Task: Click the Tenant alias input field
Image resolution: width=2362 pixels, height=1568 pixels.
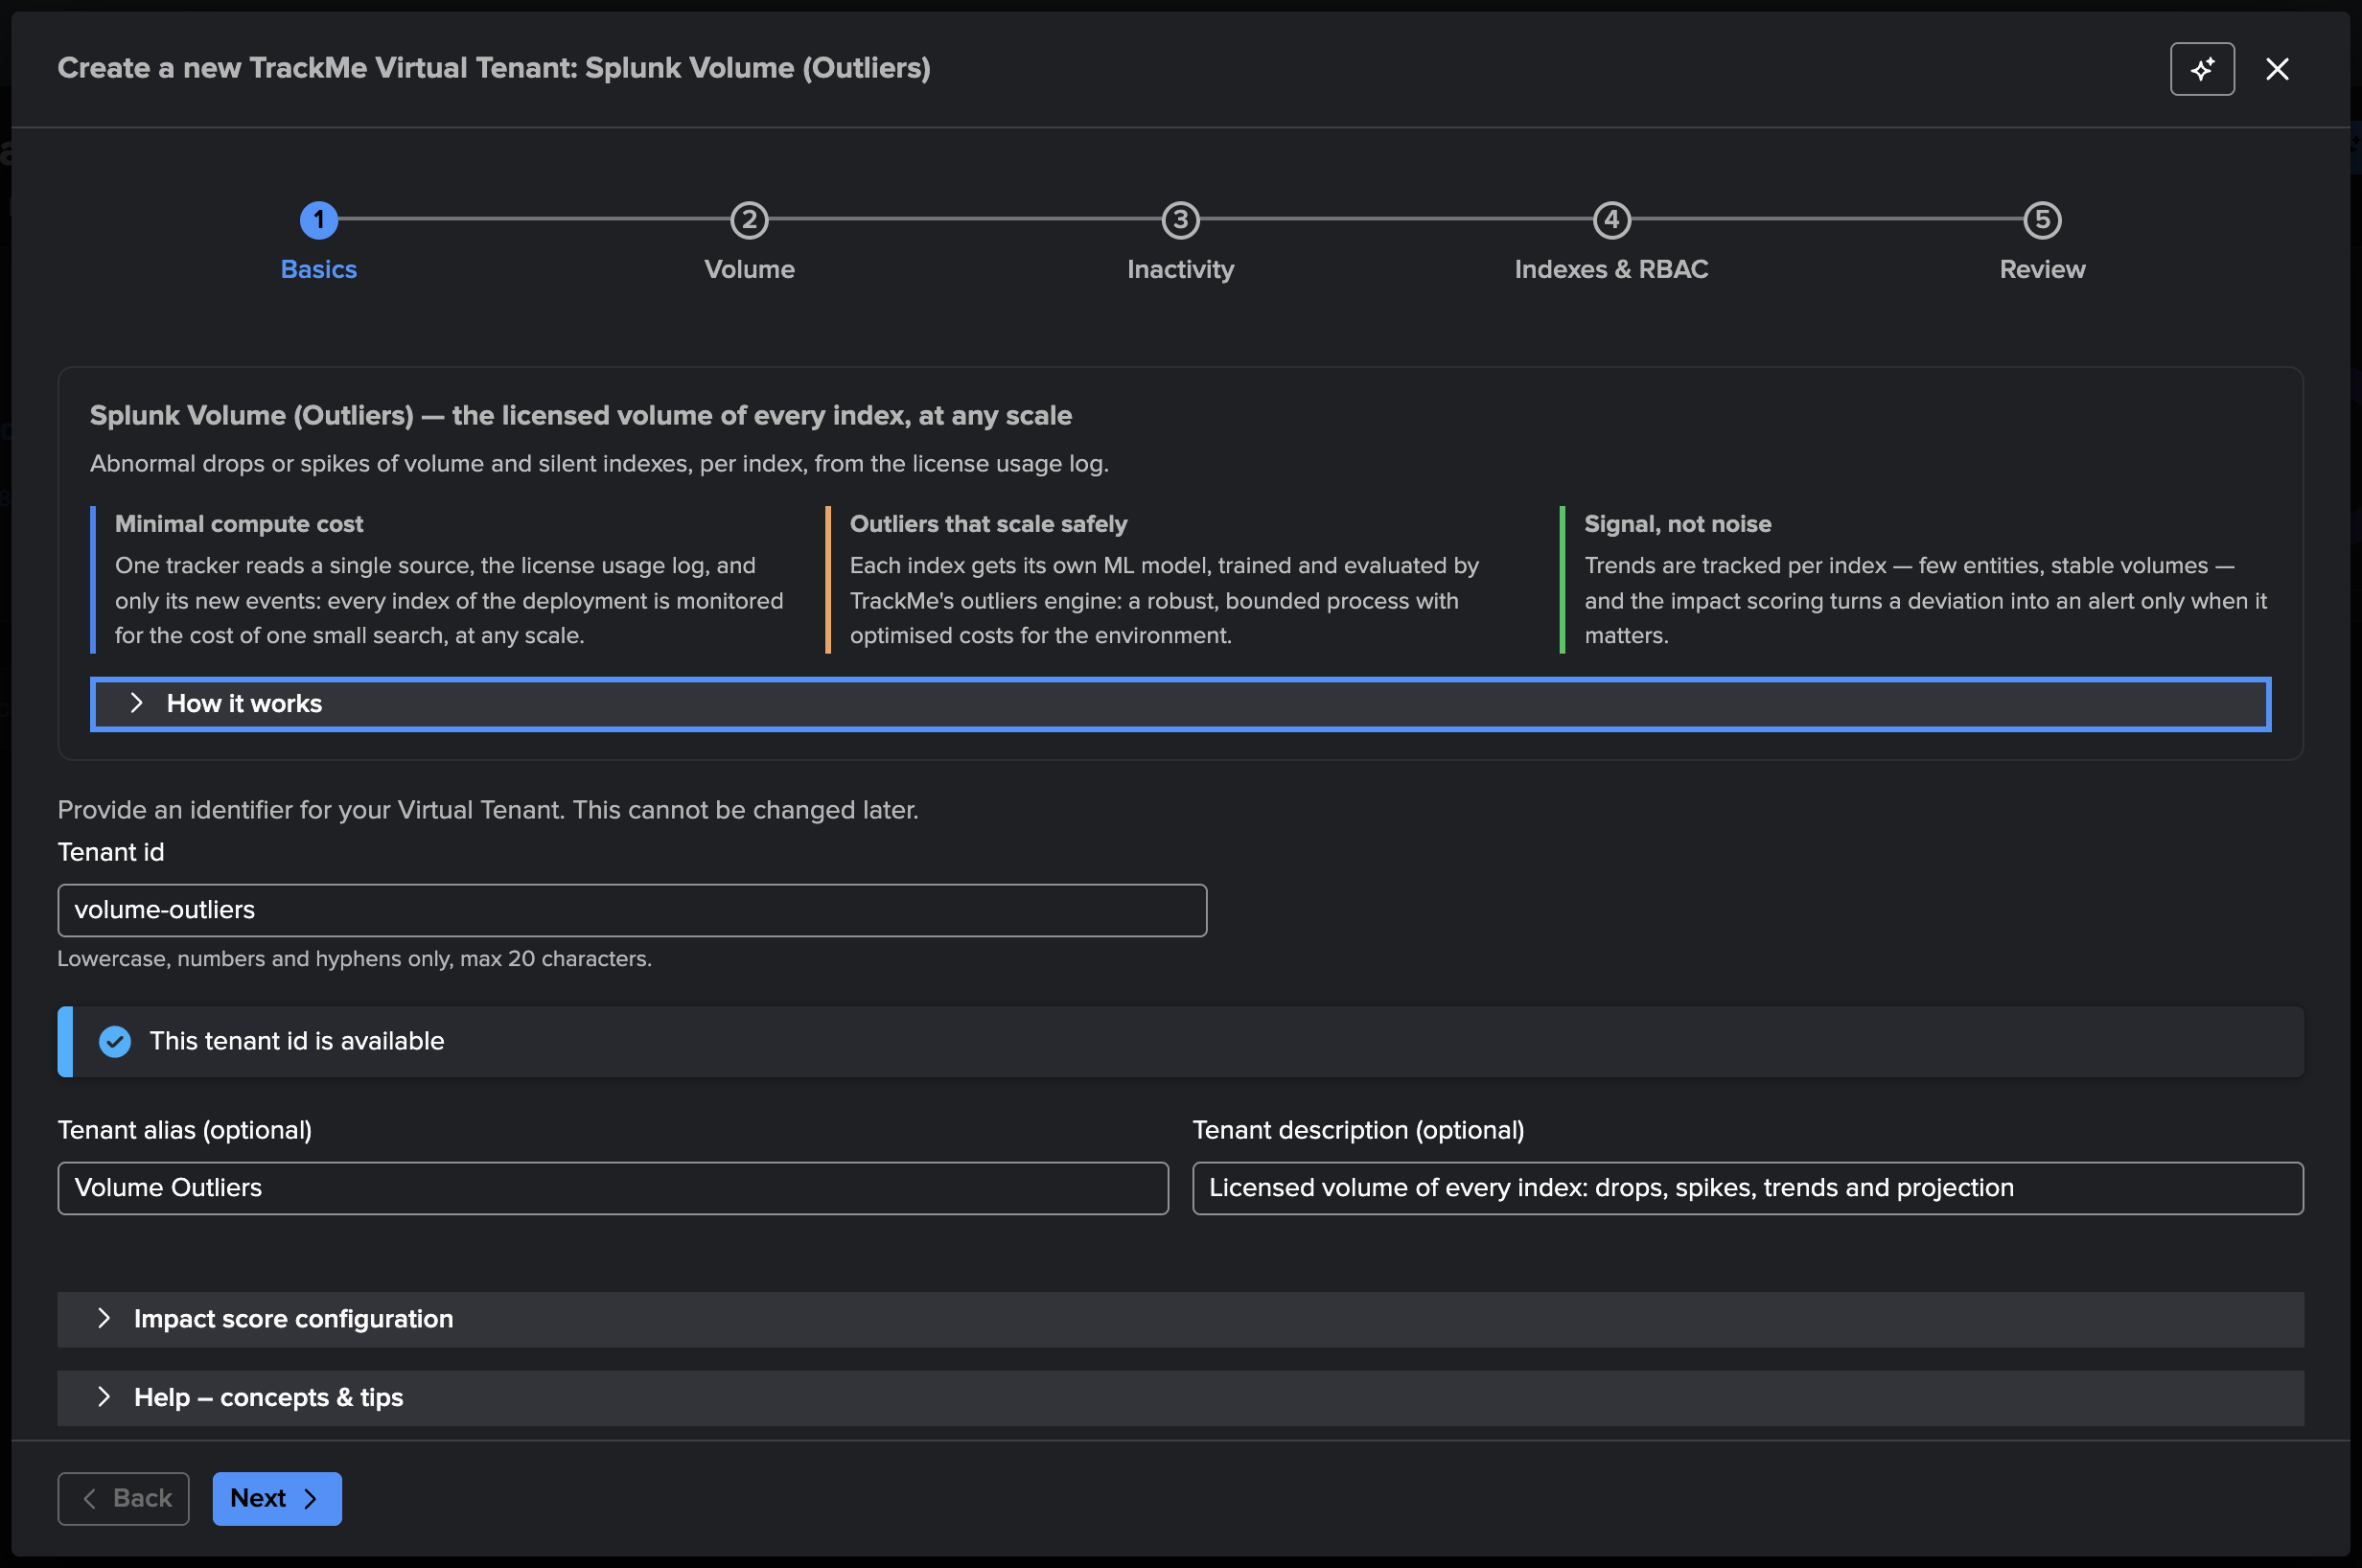Action: tap(613, 1188)
